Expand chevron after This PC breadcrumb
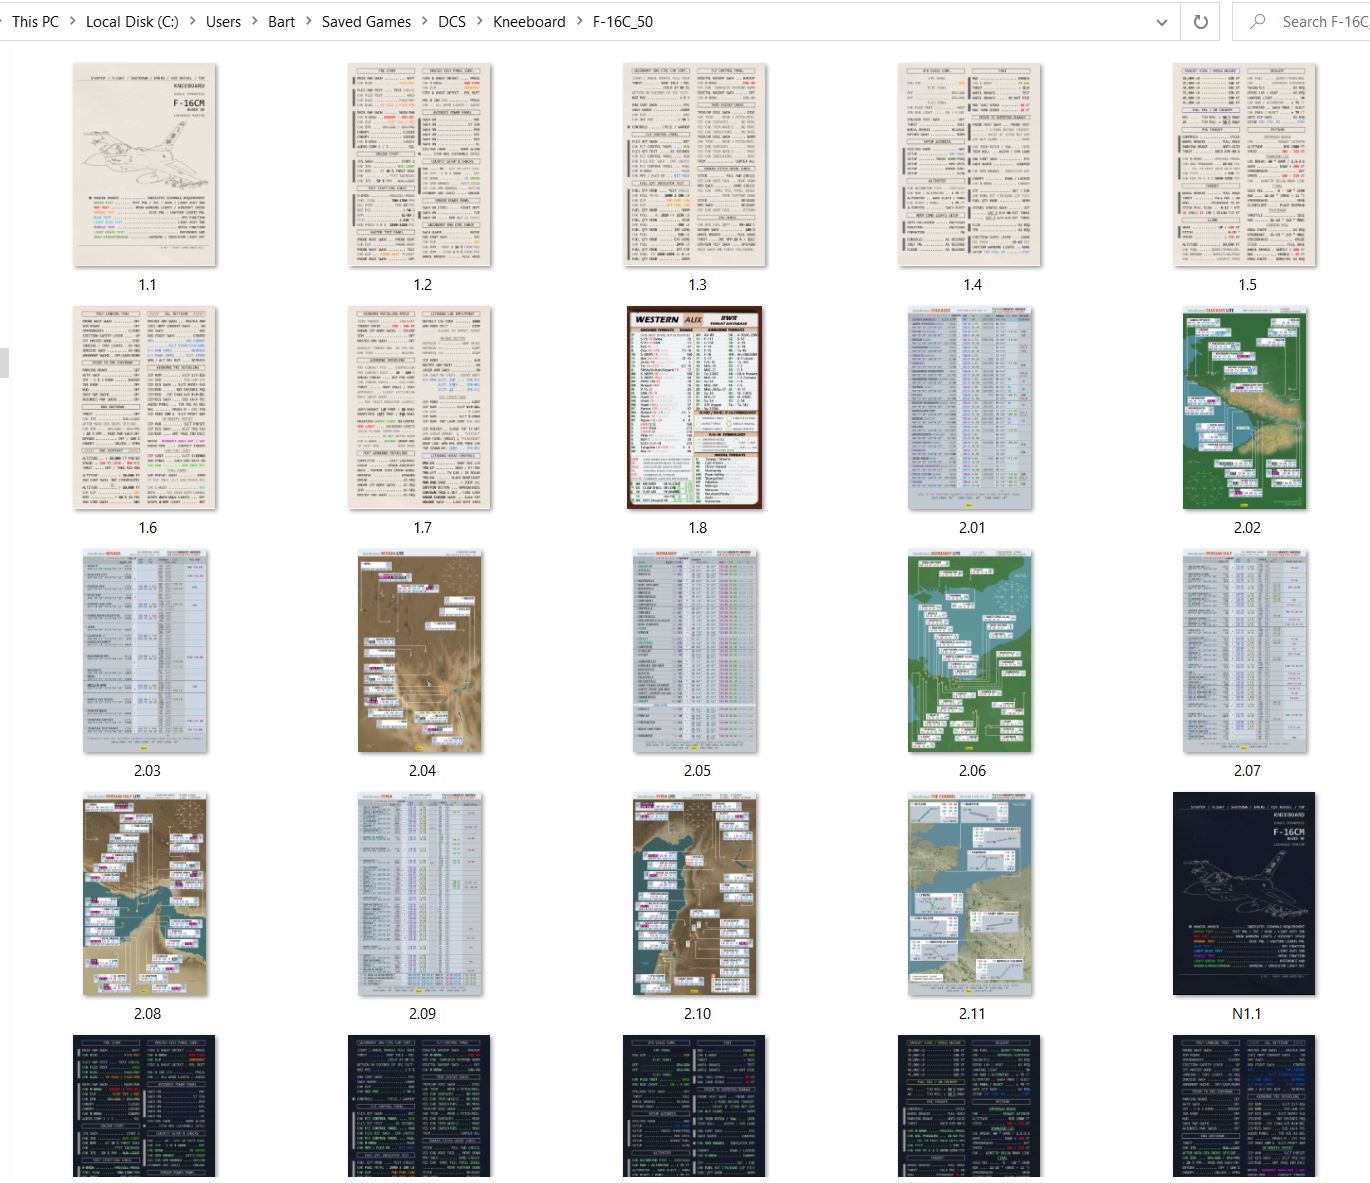 coord(73,21)
